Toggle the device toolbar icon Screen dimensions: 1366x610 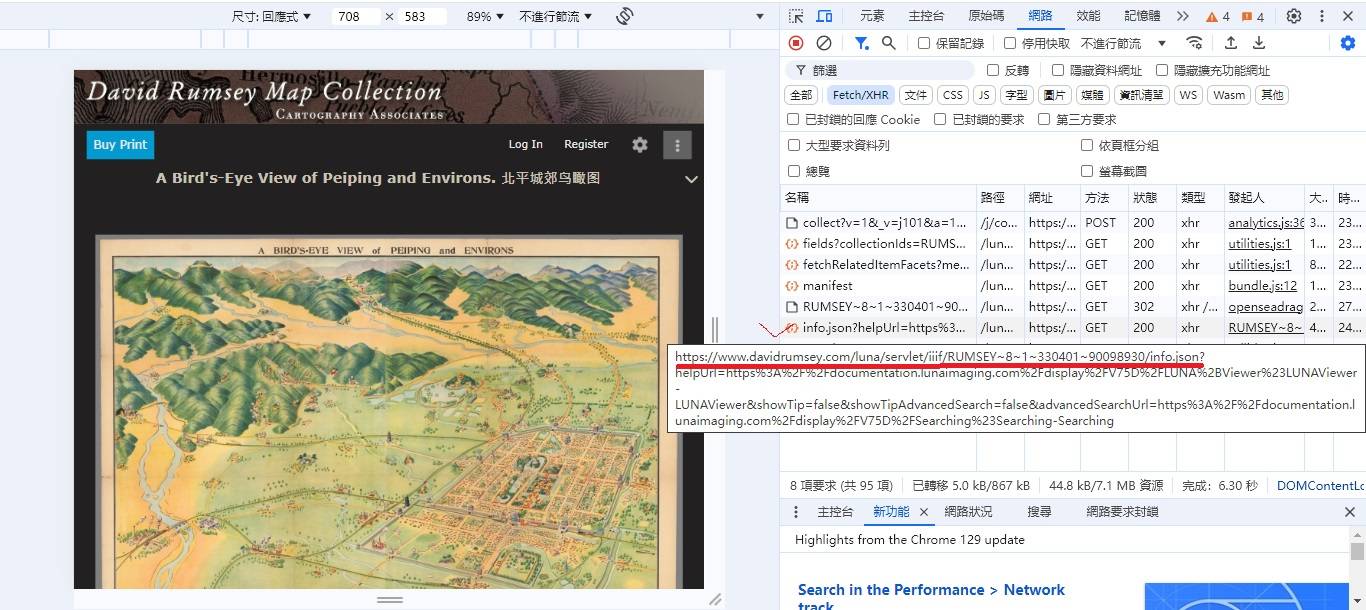[824, 16]
